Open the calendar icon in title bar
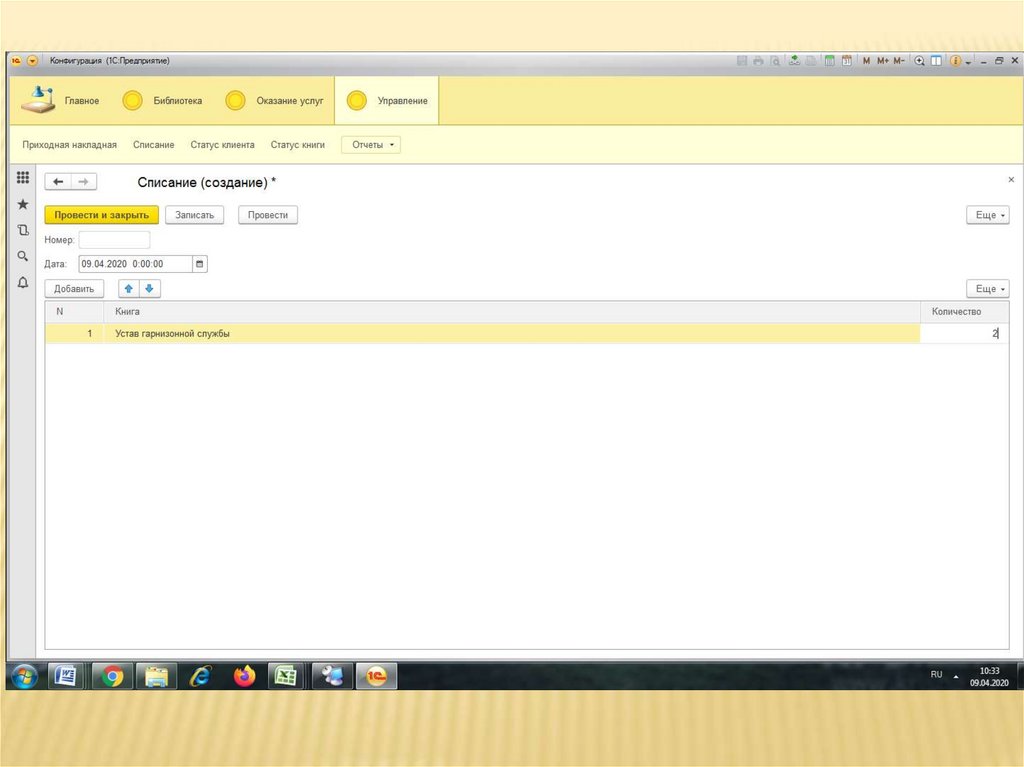Screen dimensions: 1024x767 pyautogui.click(x=846, y=61)
